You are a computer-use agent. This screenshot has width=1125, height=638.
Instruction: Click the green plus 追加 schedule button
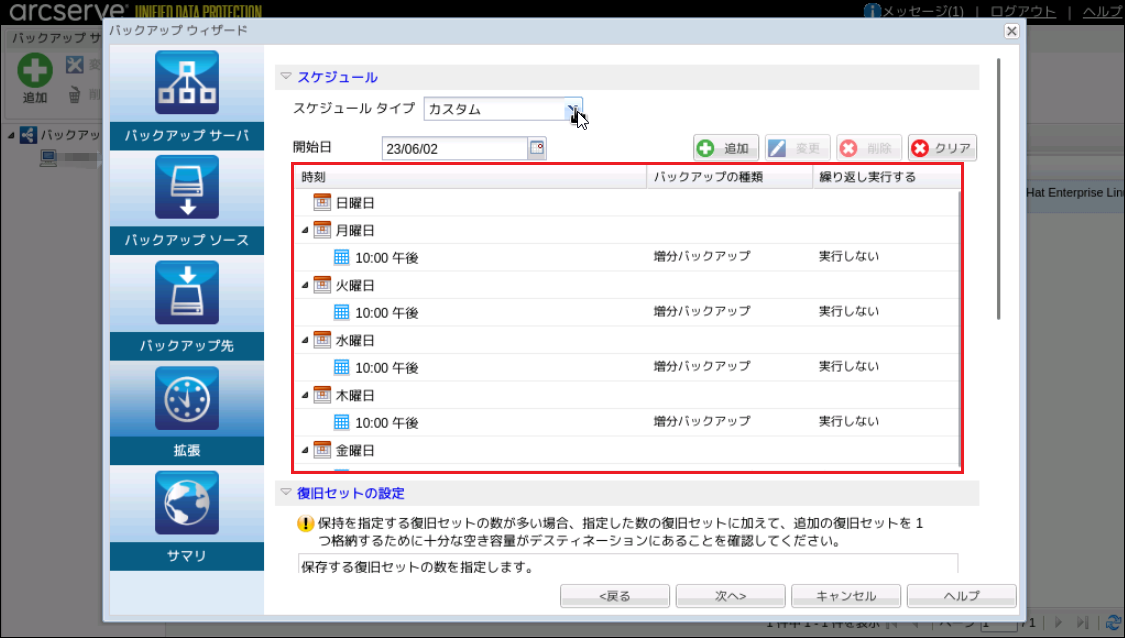click(x=726, y=148)
